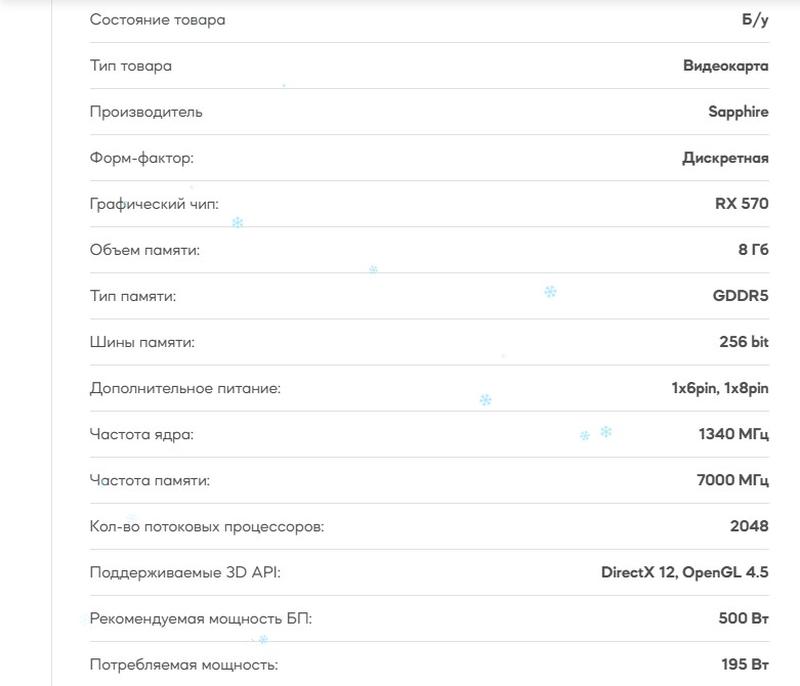Click the '2048' stream processors value

[749, 526]
